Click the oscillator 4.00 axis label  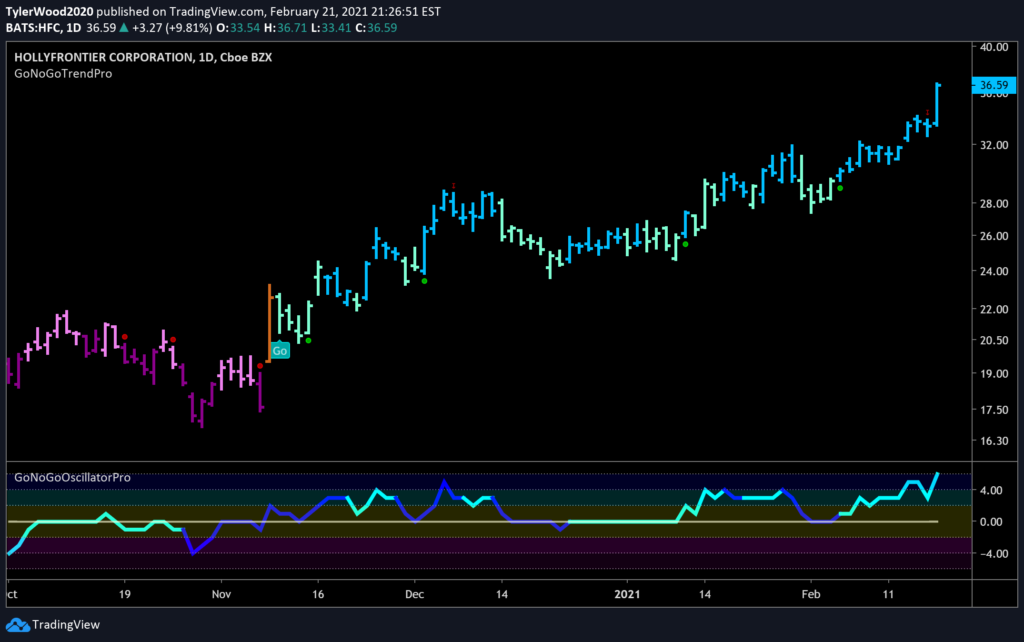(x=991, y=490)
